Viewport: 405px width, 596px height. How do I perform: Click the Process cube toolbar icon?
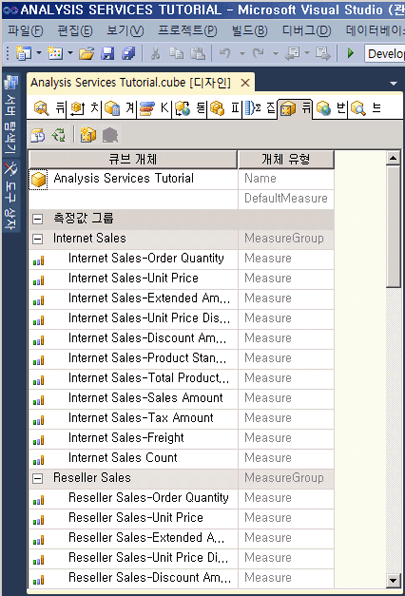pos(38,135)
